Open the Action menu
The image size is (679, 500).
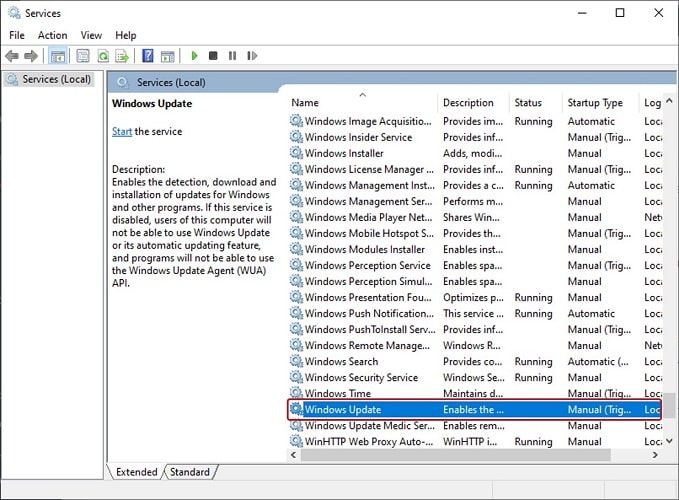tap(52, 35)
